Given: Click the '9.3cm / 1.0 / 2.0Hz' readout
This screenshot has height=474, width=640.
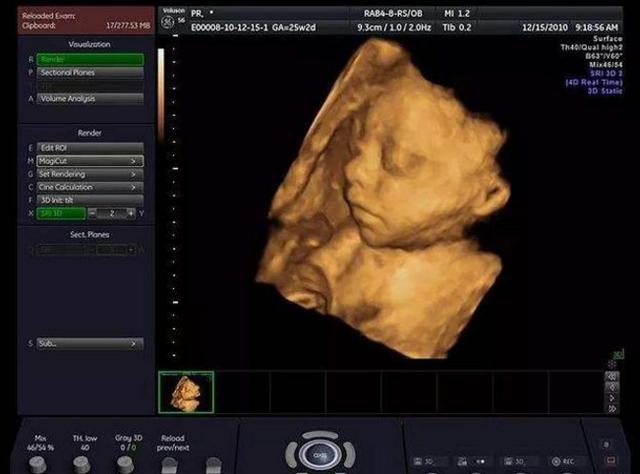Looking at the screenshot, I should [x=394, y=27].
